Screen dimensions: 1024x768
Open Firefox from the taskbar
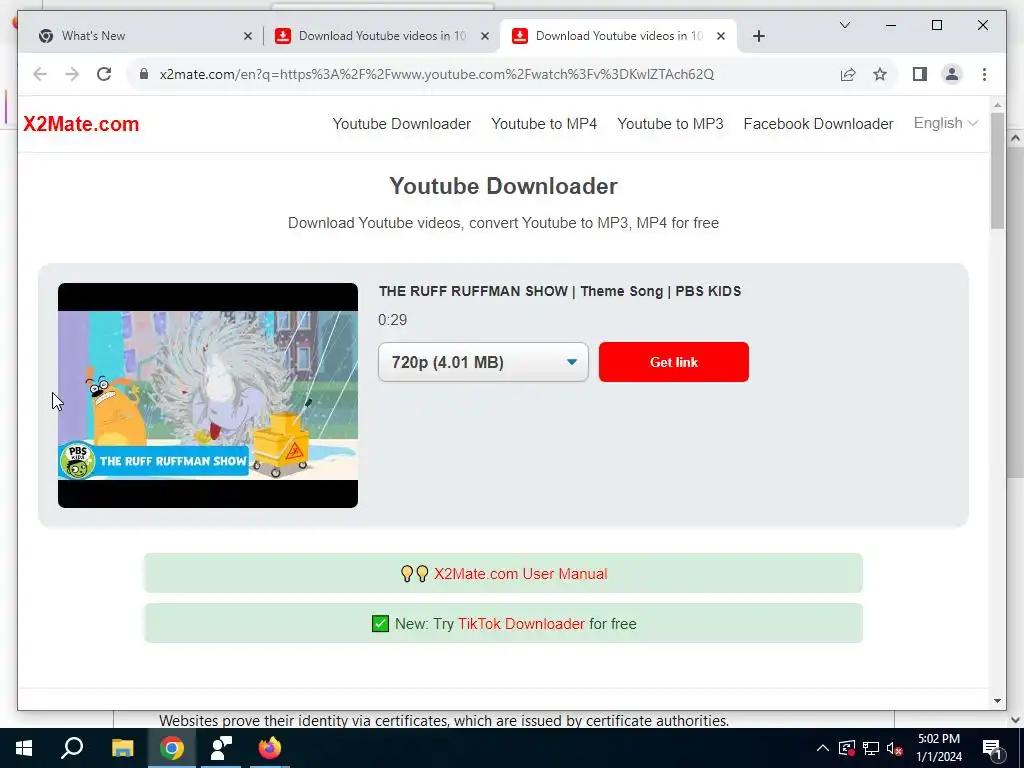point(270,748)
